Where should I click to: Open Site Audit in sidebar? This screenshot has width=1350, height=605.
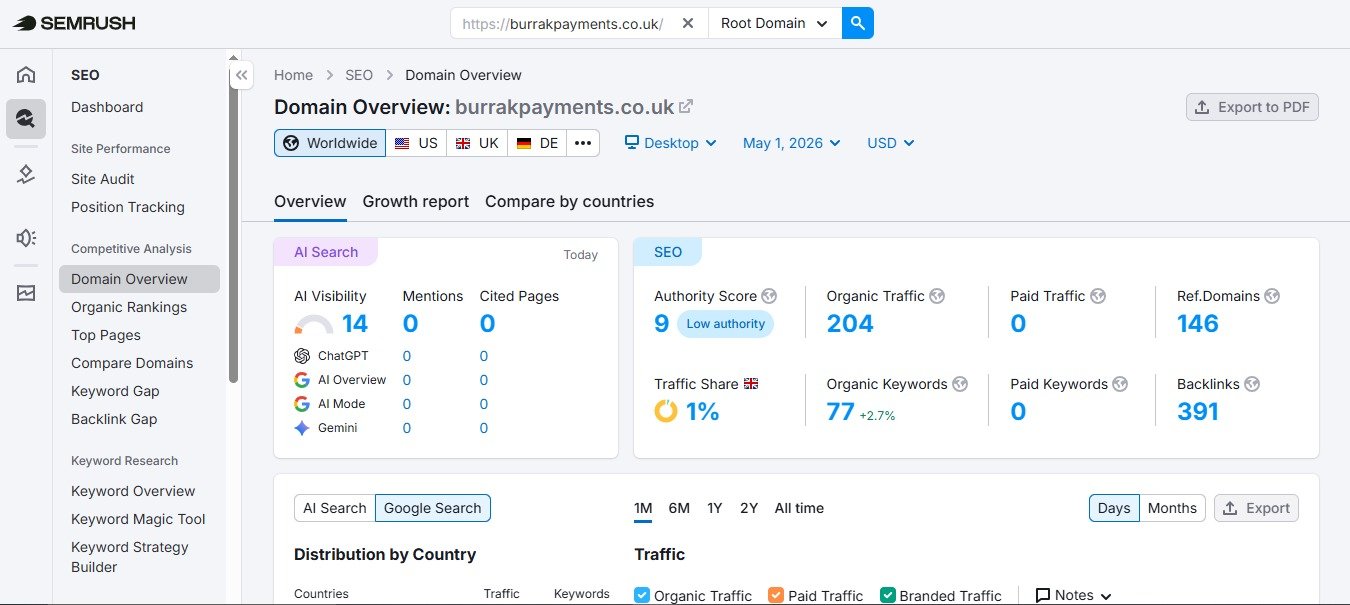(x=103, y=179)
